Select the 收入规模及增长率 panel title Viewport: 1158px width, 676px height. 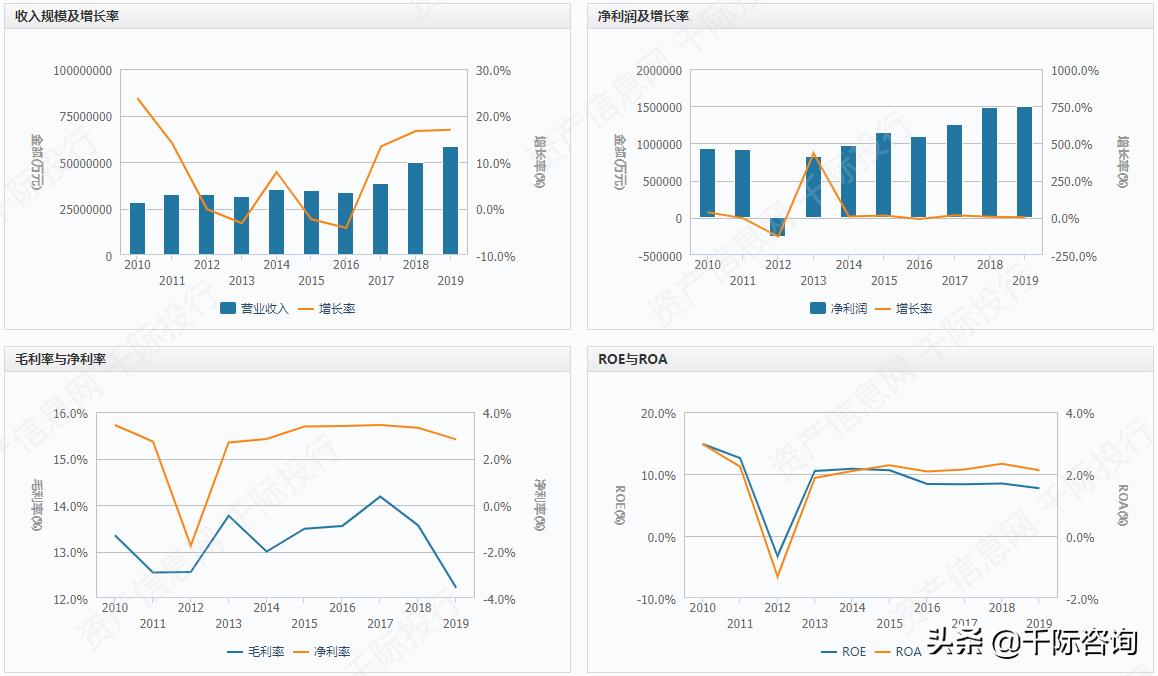click(x=67, y=16)
